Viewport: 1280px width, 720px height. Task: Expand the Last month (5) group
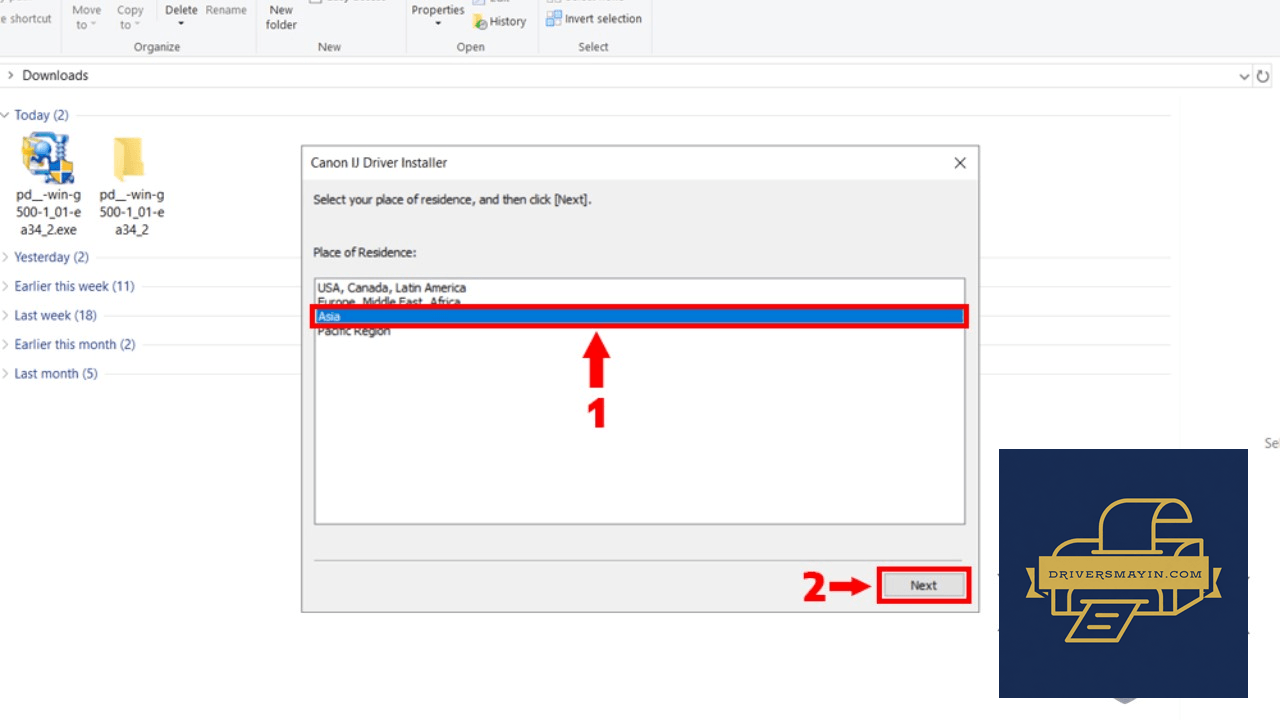(5, 373)
